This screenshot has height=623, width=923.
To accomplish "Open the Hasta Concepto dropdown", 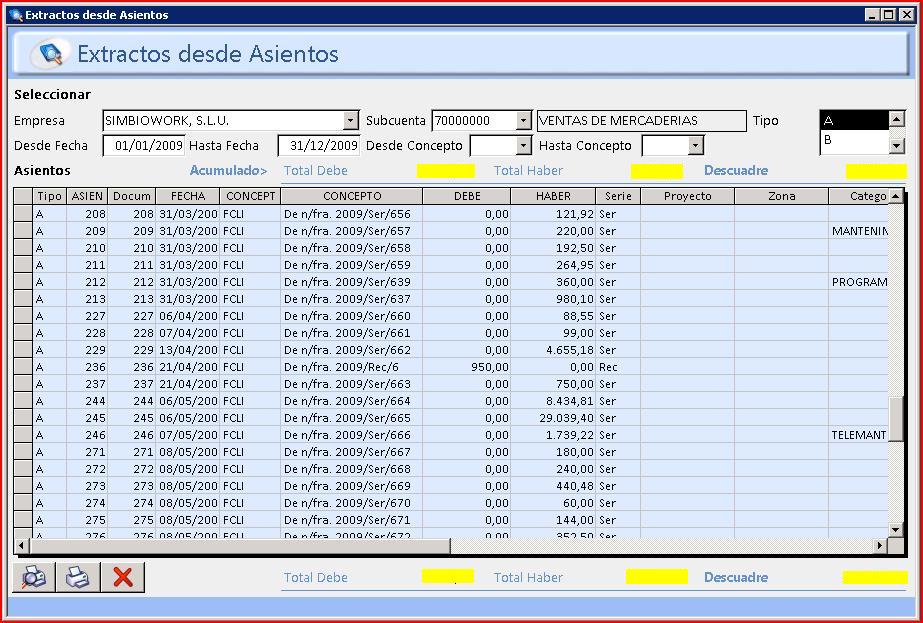I will tap(695, 145).
